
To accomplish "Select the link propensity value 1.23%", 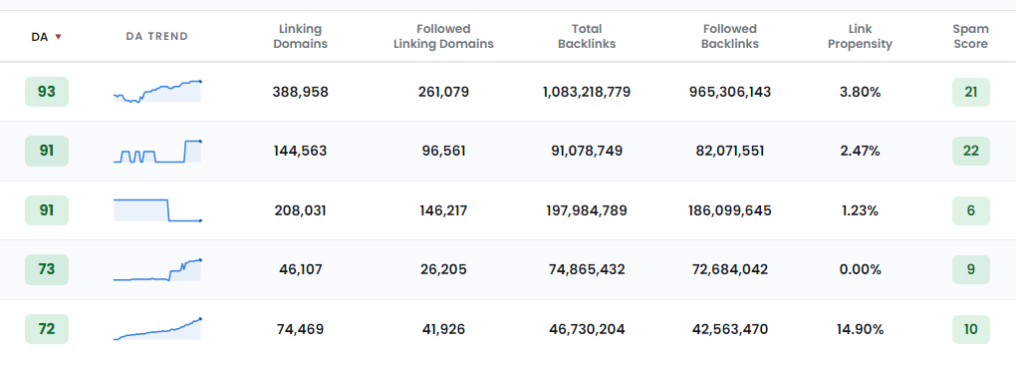I will click(x=860, y=210).
